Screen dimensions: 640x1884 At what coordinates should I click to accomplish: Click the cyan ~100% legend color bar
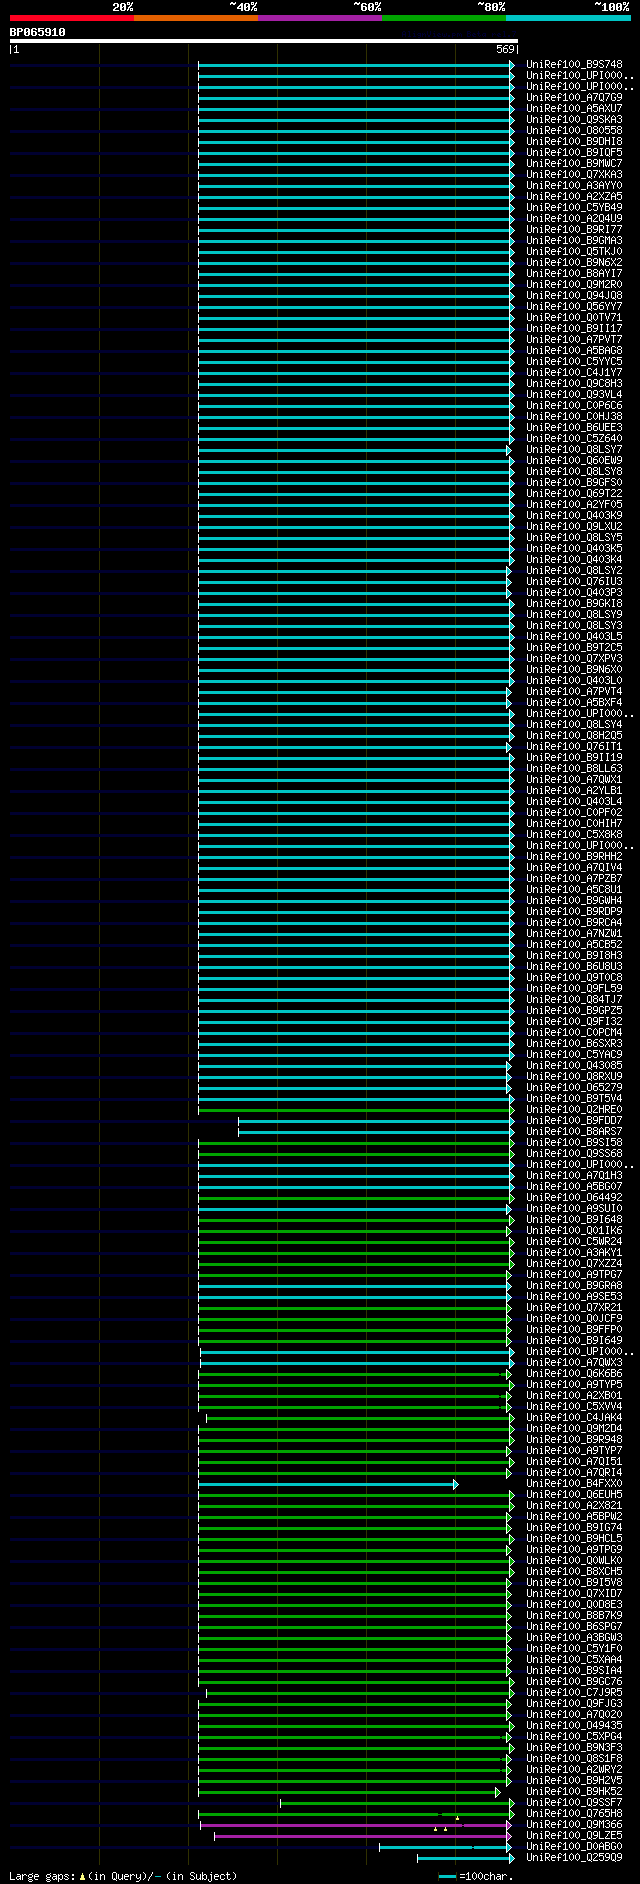568,18
